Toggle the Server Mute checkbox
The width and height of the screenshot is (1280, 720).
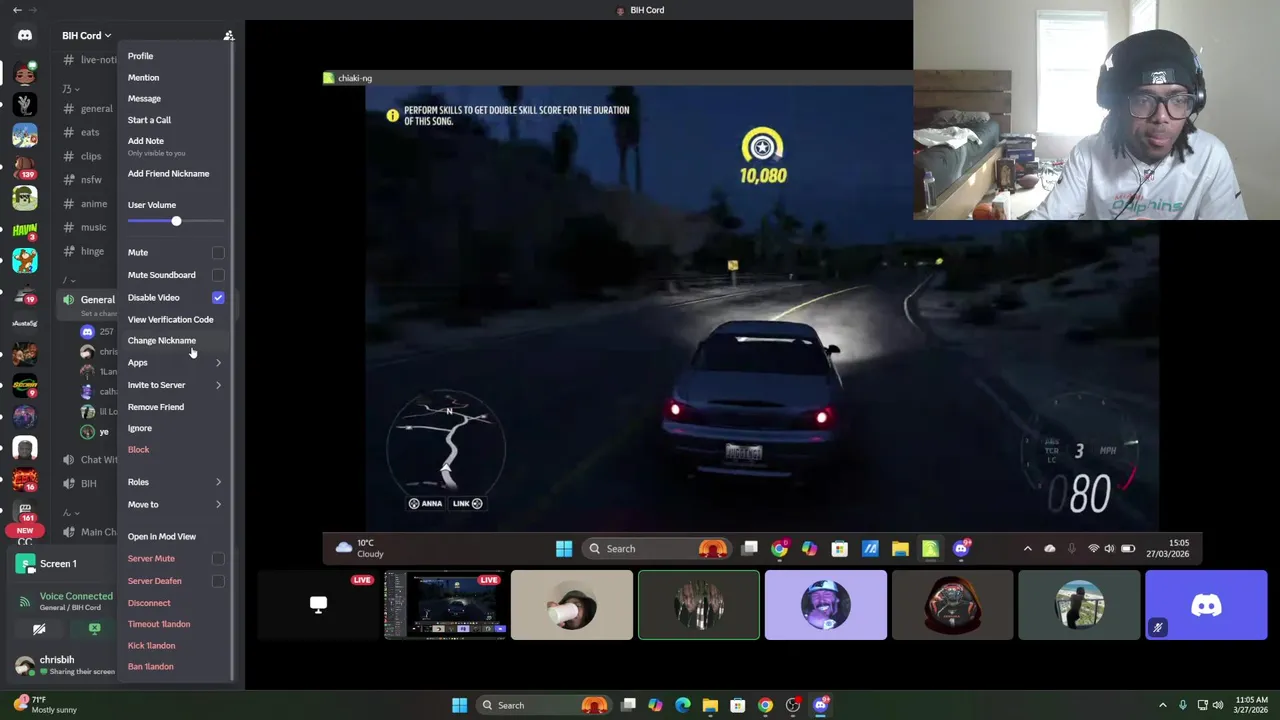[x=218, y=559]
